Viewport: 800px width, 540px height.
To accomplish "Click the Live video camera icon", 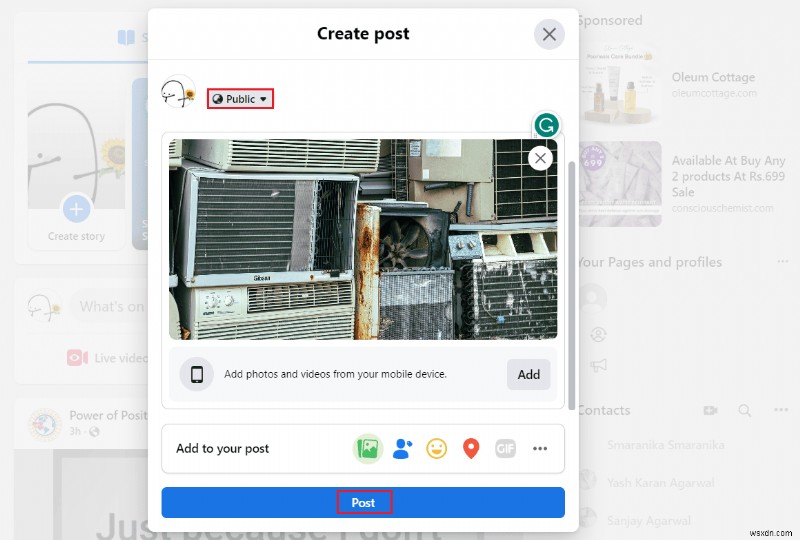I will (x=77, y=358).
